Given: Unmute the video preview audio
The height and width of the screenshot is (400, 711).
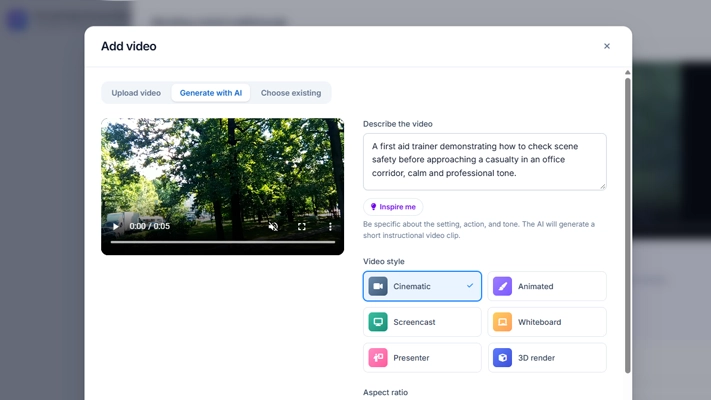Looking at the screenshot, I should point(273,226).
